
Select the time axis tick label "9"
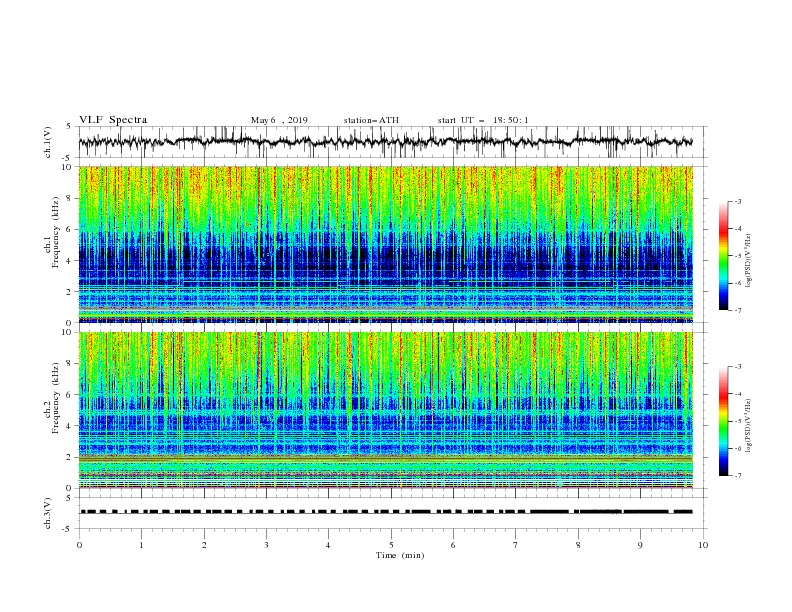[x=640, y=545]
